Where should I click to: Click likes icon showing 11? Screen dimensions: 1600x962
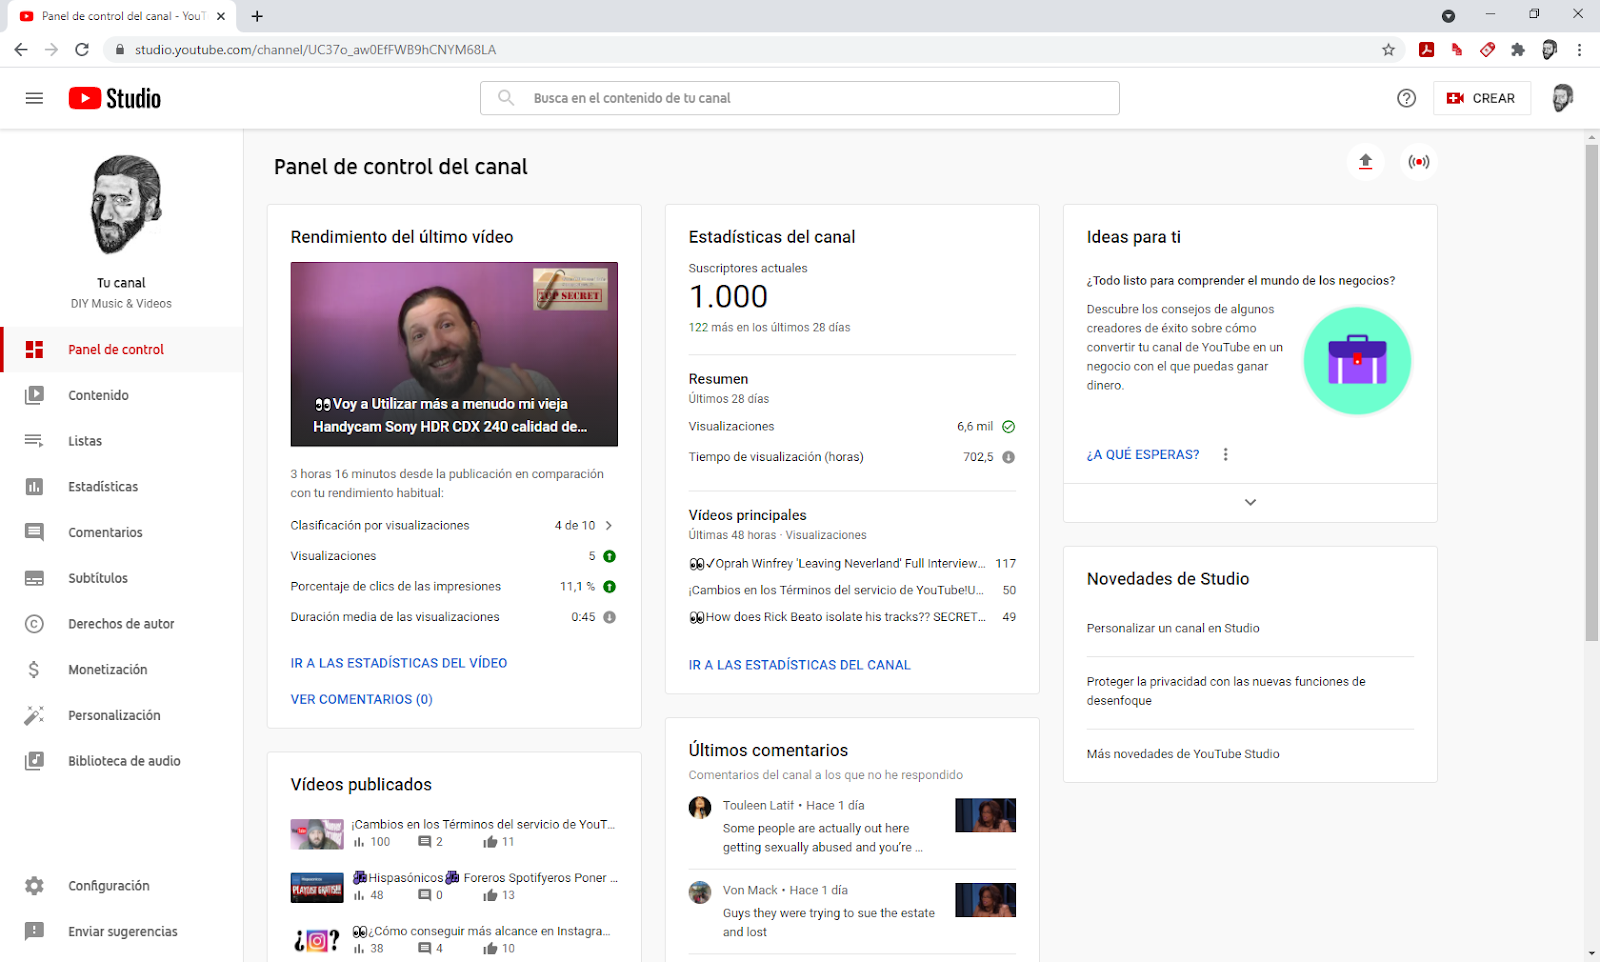[x=490, y=842]
